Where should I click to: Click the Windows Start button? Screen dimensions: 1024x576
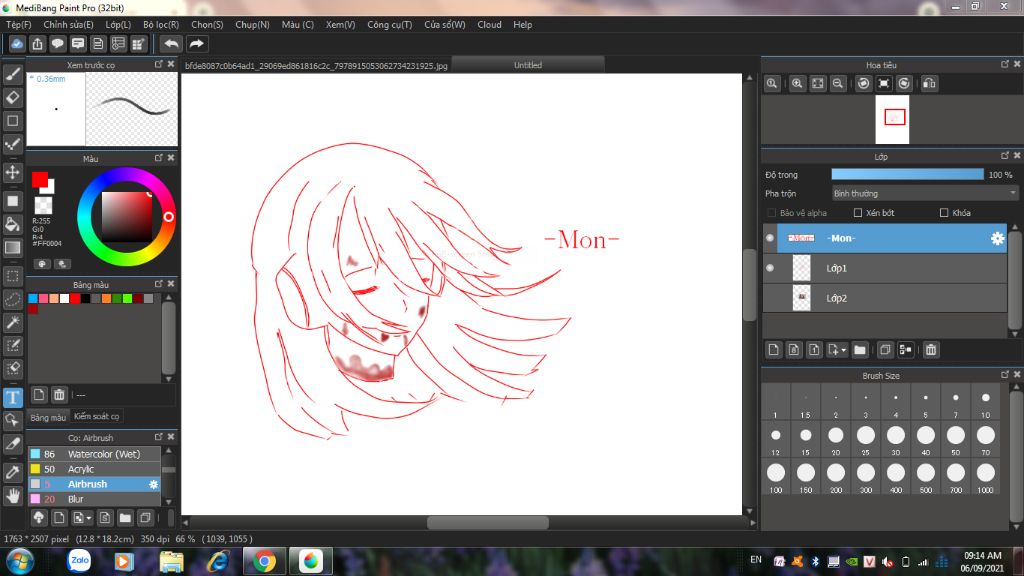(x=20, y=562)
